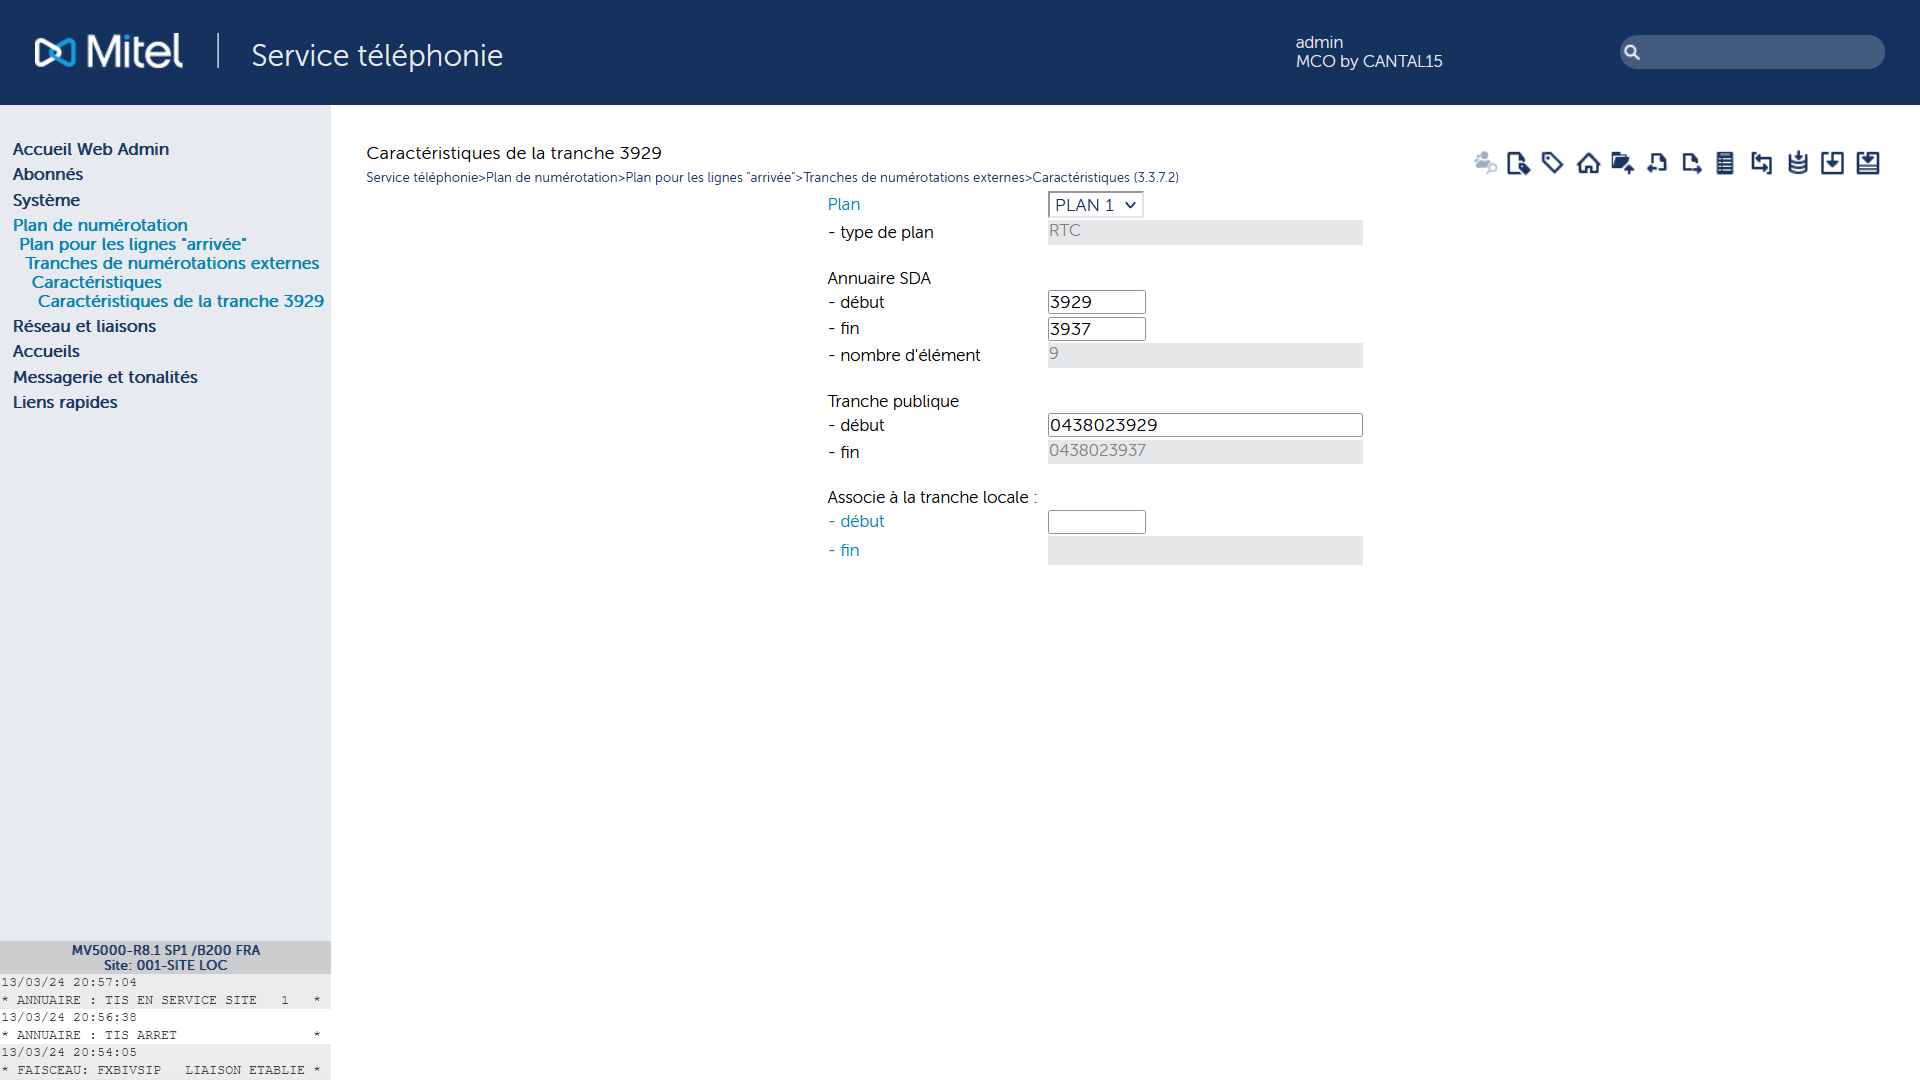This screenshot has width=1920, height=1080.
Task: Click log entry ANNUAIRE : TIS ARRET
Action: click(161, 1035)
